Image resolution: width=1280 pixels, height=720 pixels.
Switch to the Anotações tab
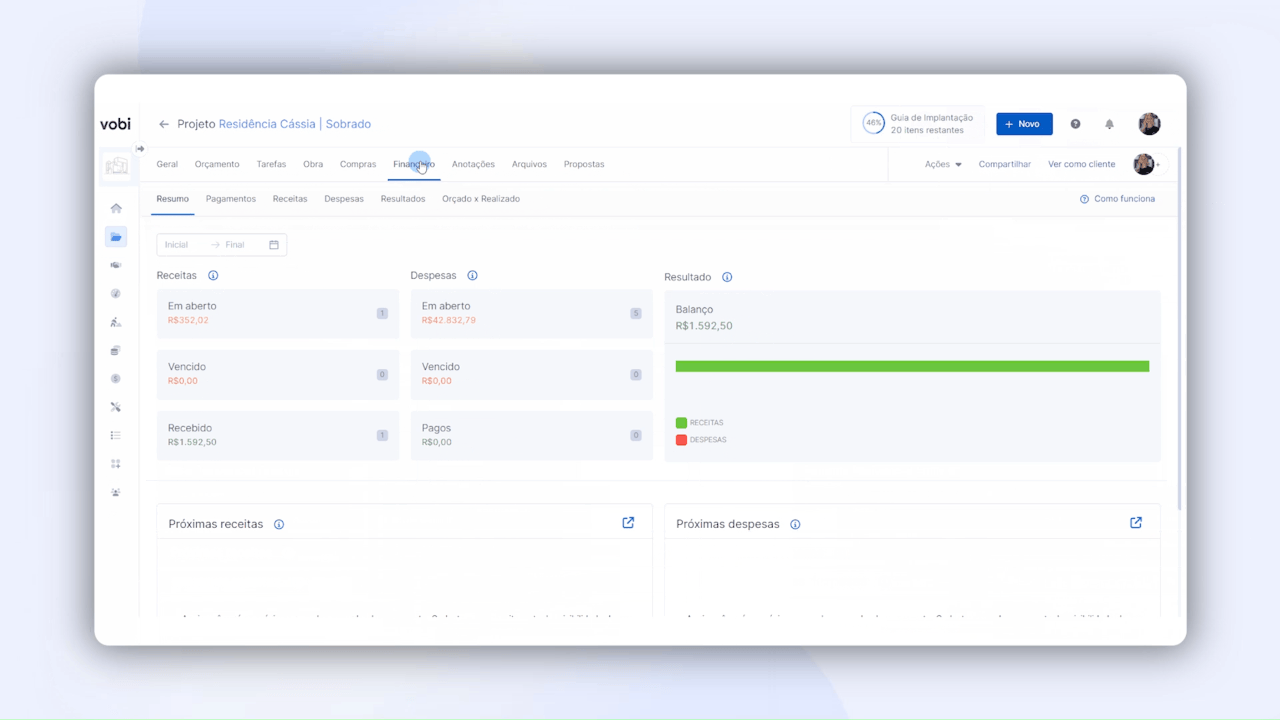coord(473,164)
